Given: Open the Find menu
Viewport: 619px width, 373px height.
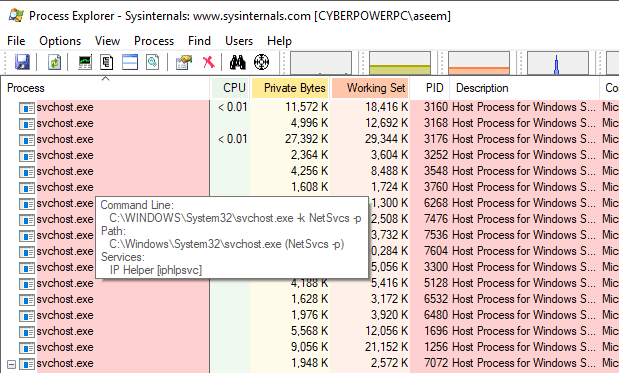Looking at the screenshot, I should (199, 41).
